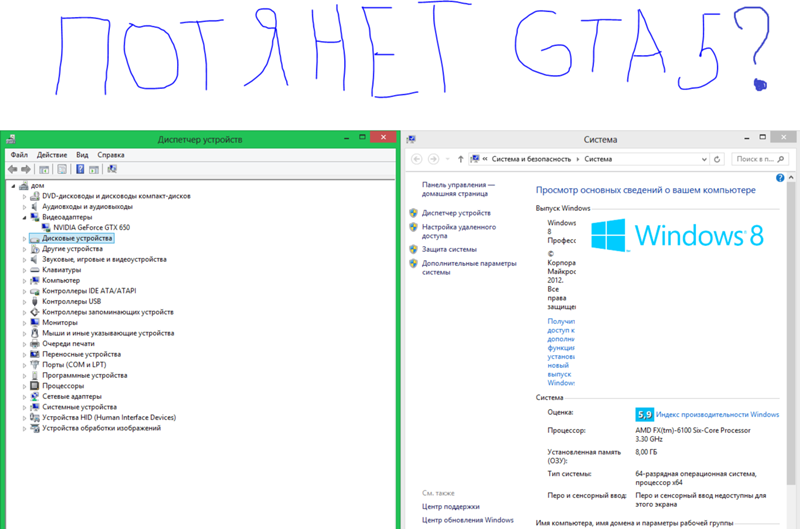Image resolution: width=800 pixels, height=529 pixels.
Task: Click the Back button in Система window
Action: click(x=416, y=159)
